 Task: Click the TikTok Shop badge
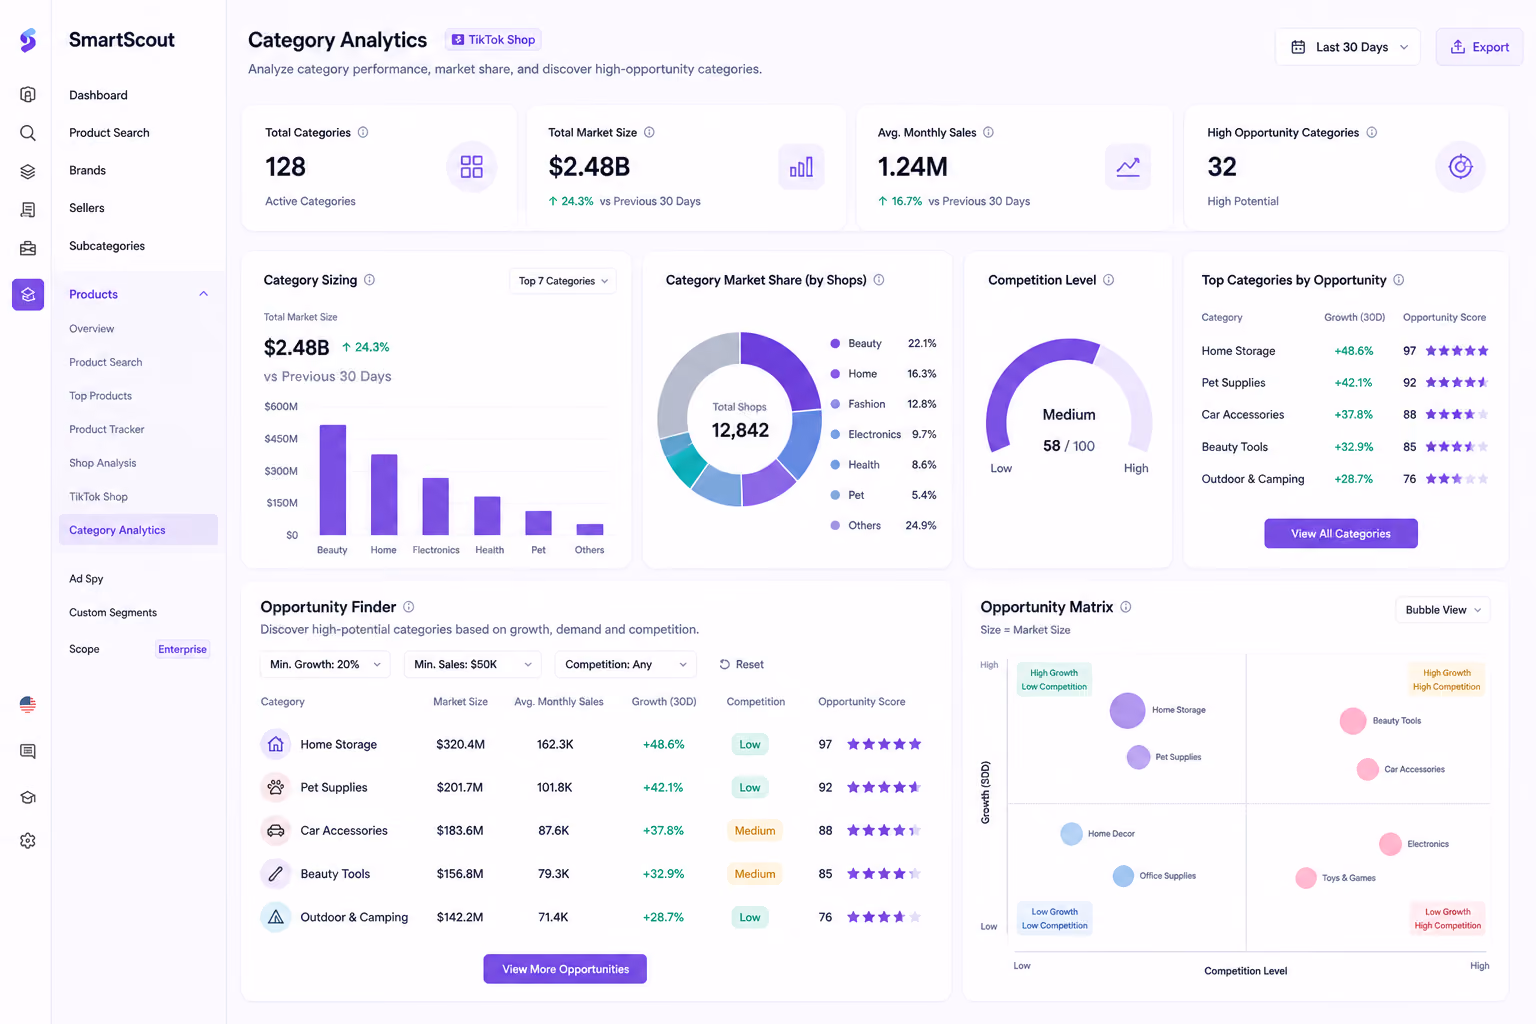click(x=493, y=40)
